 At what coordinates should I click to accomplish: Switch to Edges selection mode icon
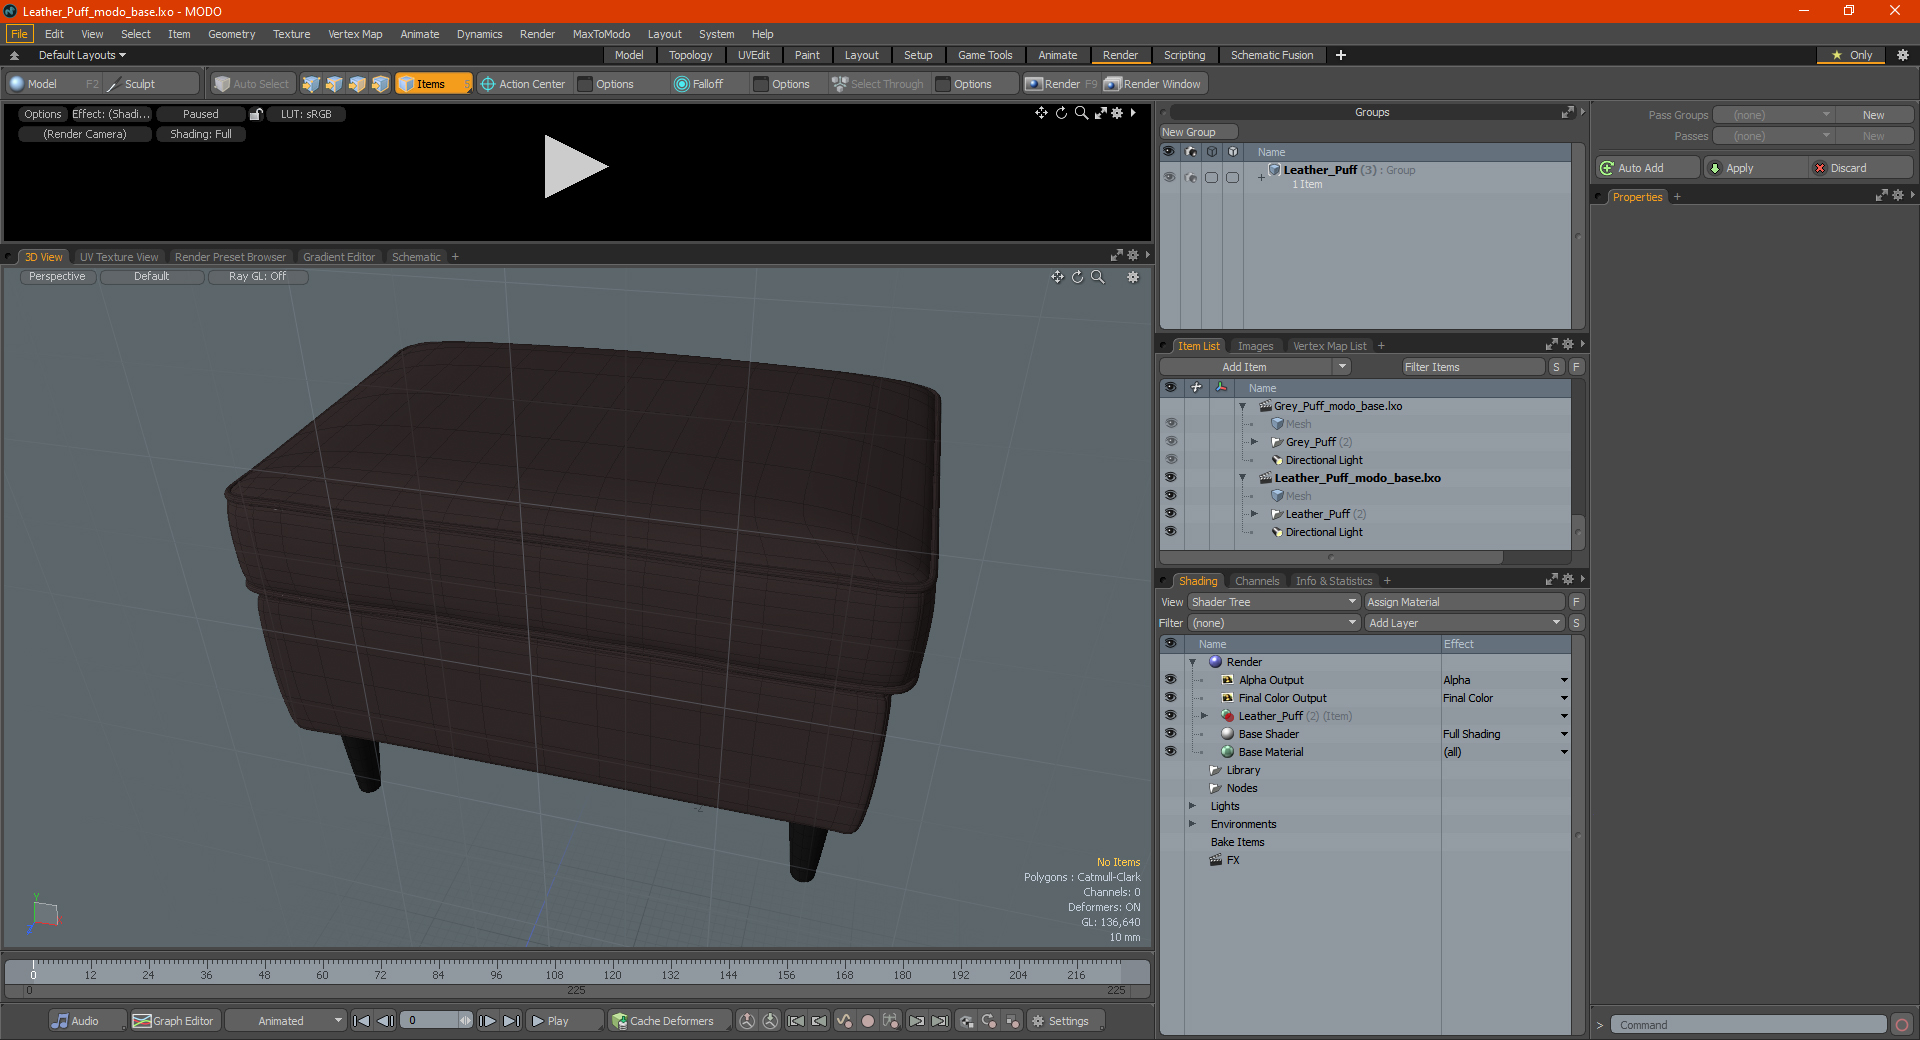(x=334, y=84)
